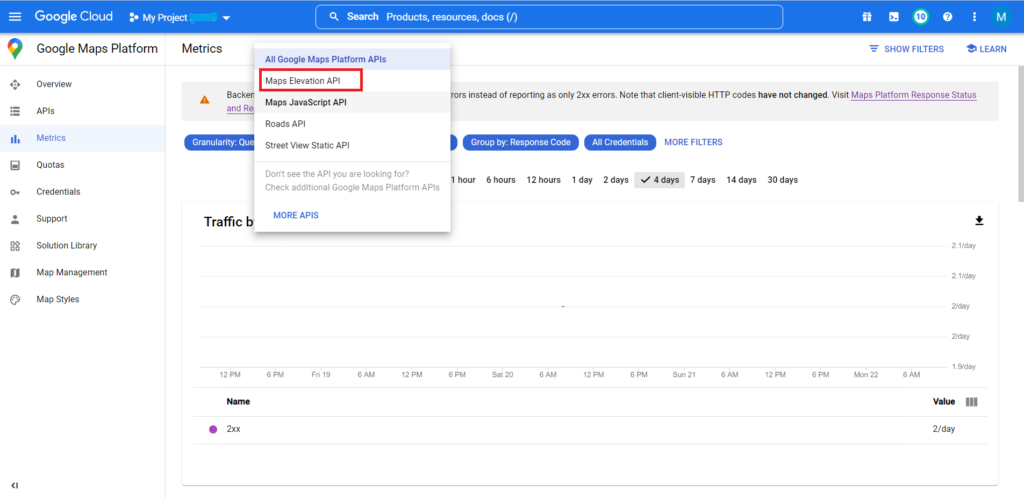This screenshot has height=498, width=1024.
Task: Select Metrics in sidebar
Action: 82,138
